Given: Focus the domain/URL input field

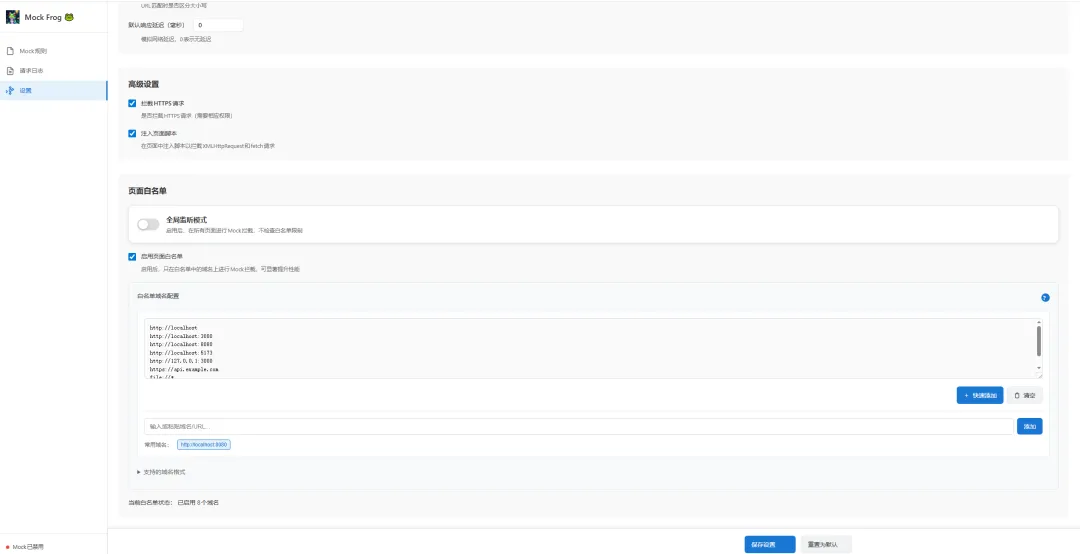Looking at the screenshot, I should pos(579,427).
